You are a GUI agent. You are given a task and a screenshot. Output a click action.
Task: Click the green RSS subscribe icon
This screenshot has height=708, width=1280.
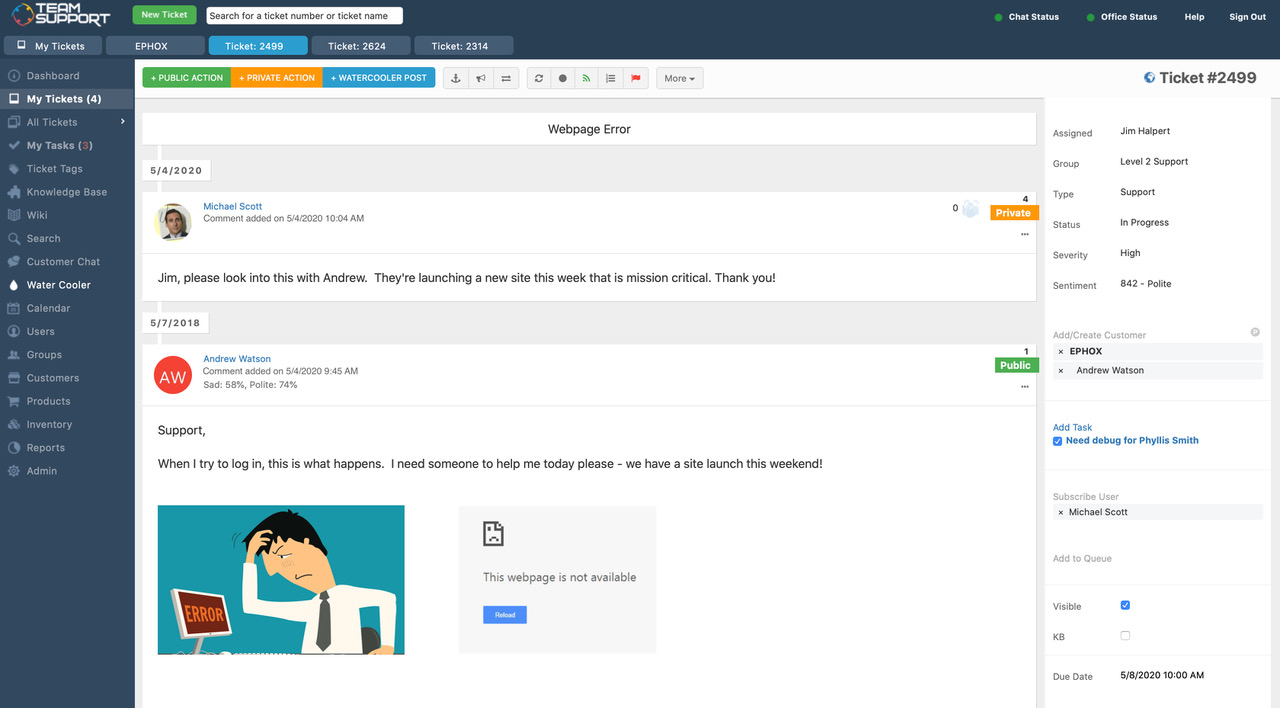[x=587, y=78]
